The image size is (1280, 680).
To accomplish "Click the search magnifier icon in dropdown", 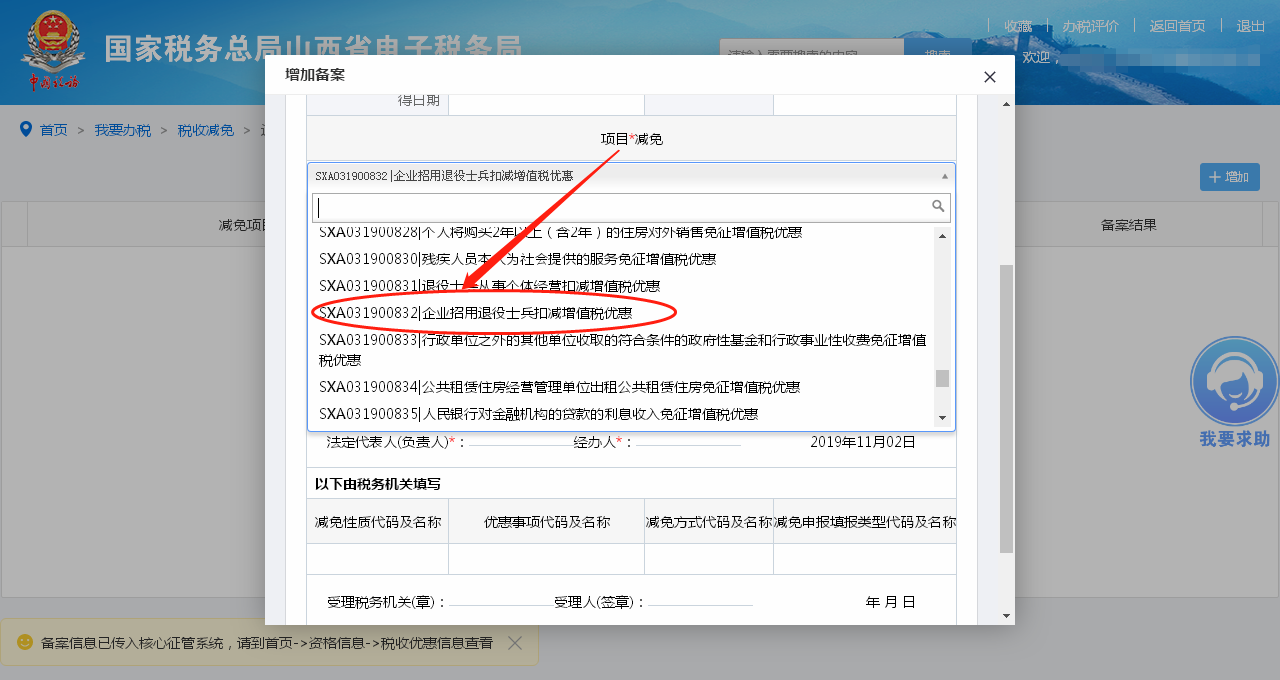I will point(938,206).
